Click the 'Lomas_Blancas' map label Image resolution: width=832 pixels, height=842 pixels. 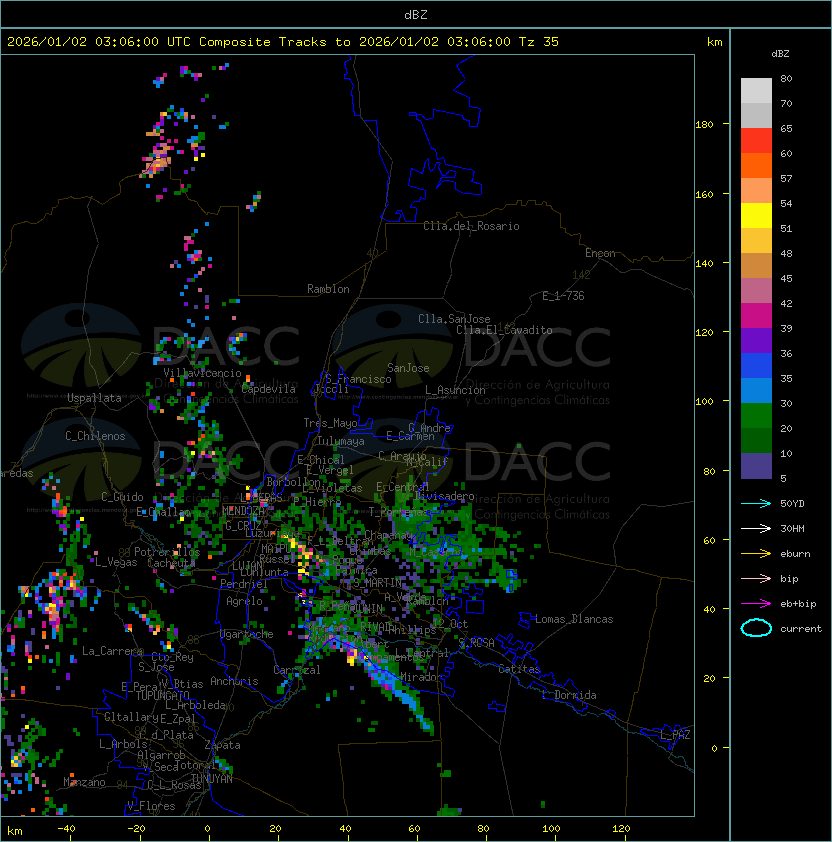coord(574,619)
